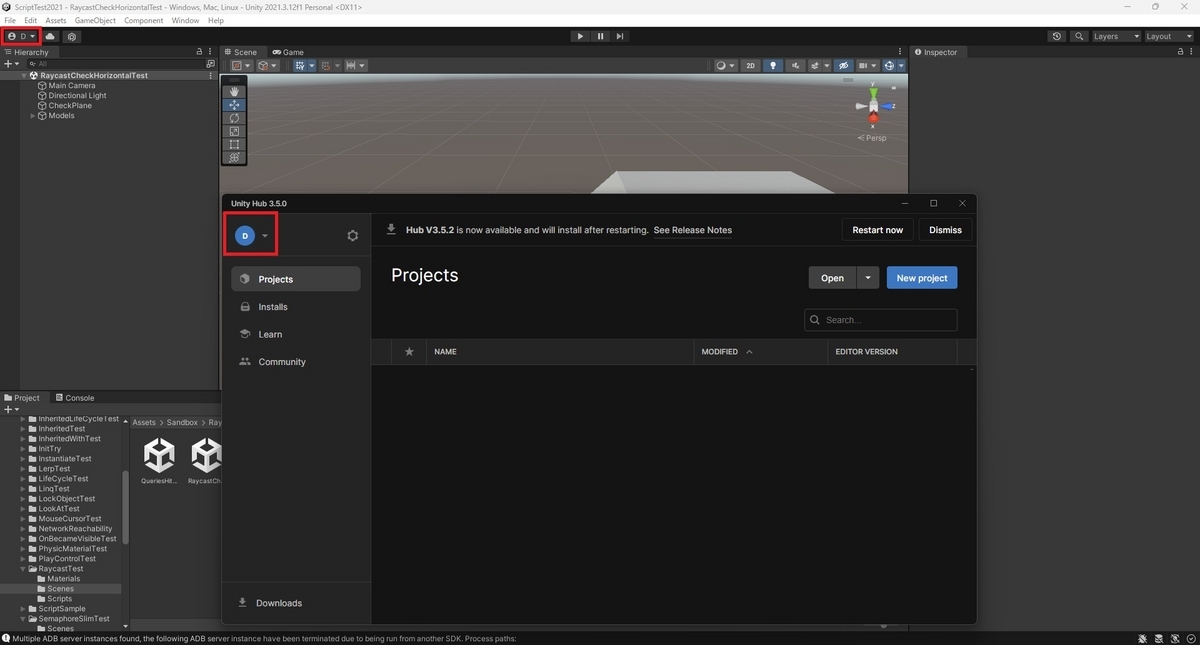The image size is (1200, 645).
Task: Click warning icon in Unity status bar
Action: [6, 638]
